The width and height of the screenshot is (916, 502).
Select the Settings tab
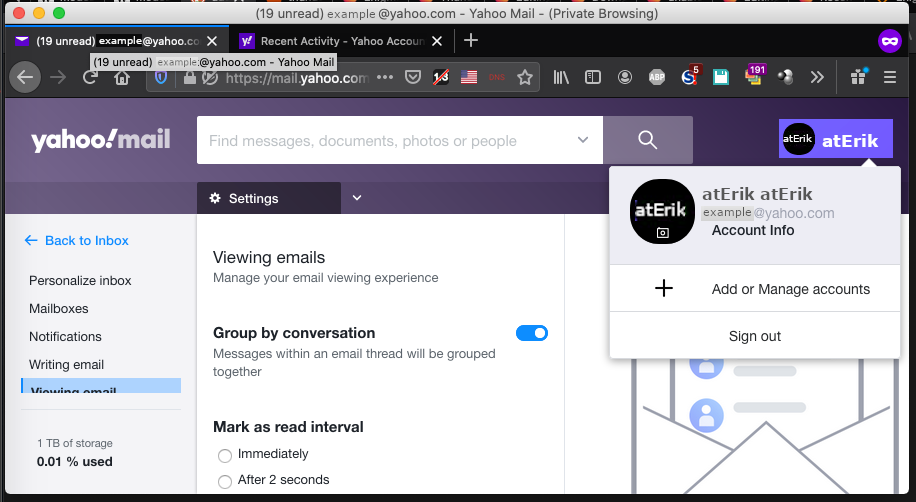click(269, 198)
